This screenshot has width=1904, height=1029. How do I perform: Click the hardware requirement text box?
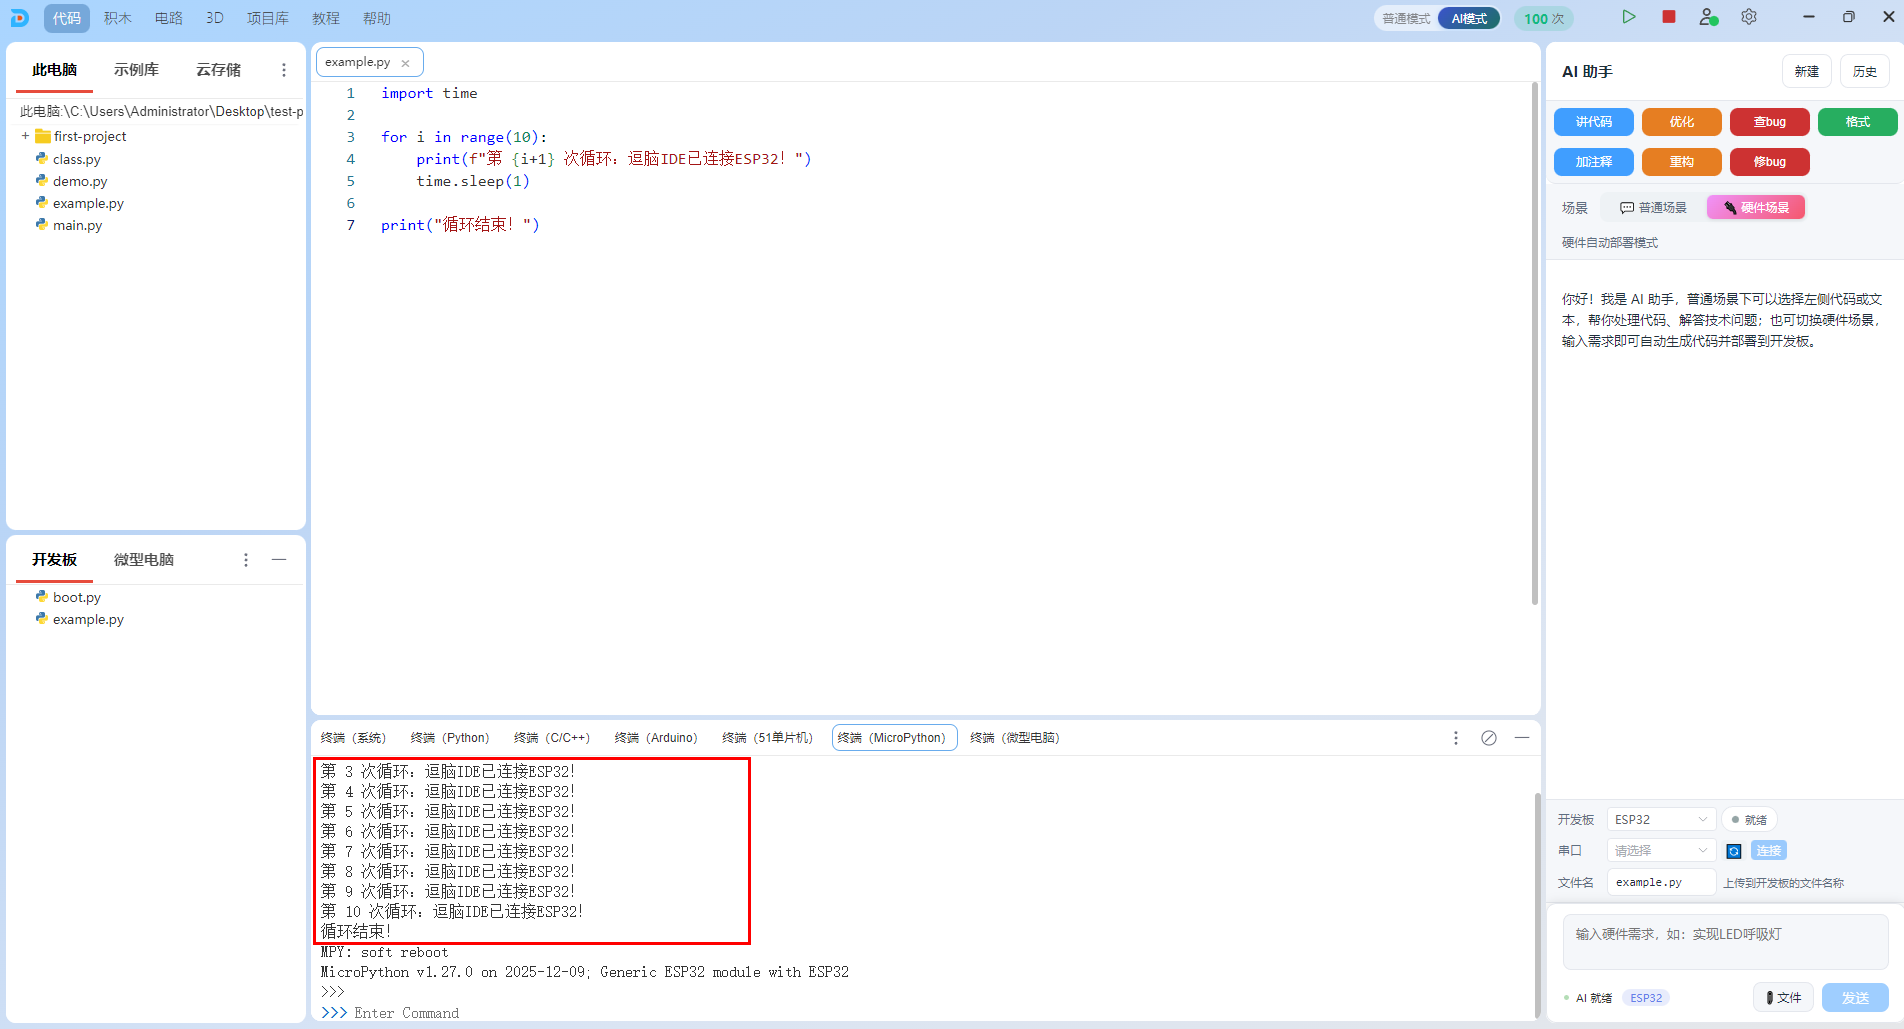[1726, 942]
